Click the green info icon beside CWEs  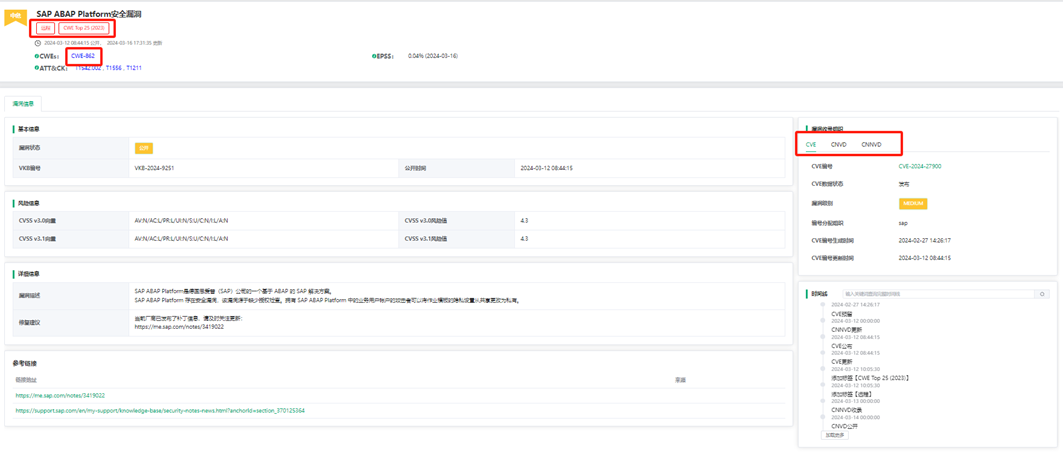pos(36,56)
